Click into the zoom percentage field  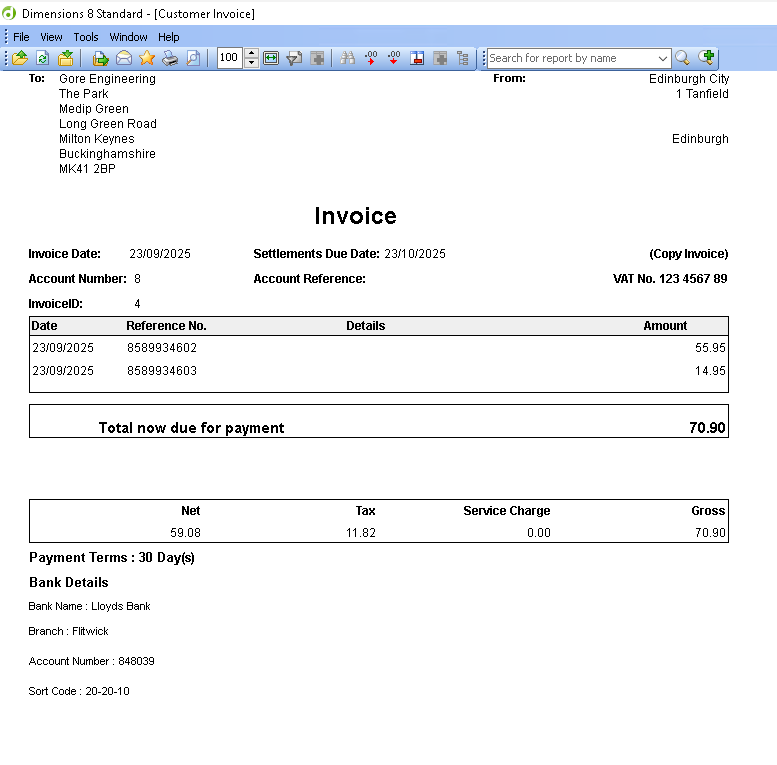click(229, 58)
